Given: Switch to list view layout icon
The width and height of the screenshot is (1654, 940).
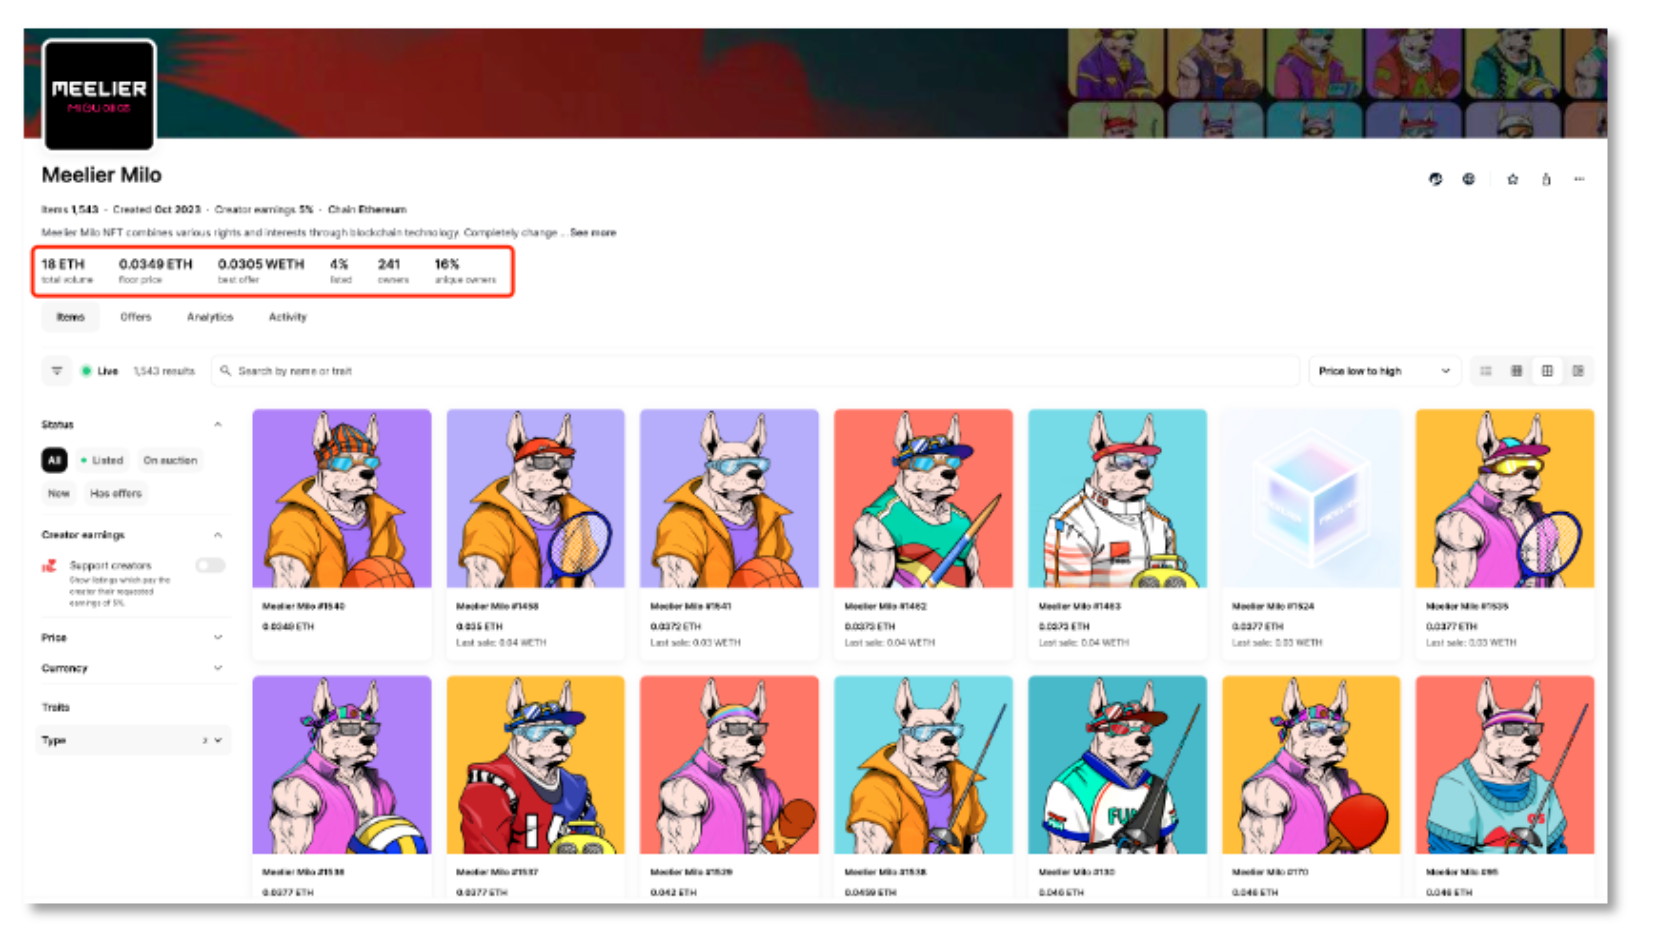Looking at the screenshot, I should 1486,371.
